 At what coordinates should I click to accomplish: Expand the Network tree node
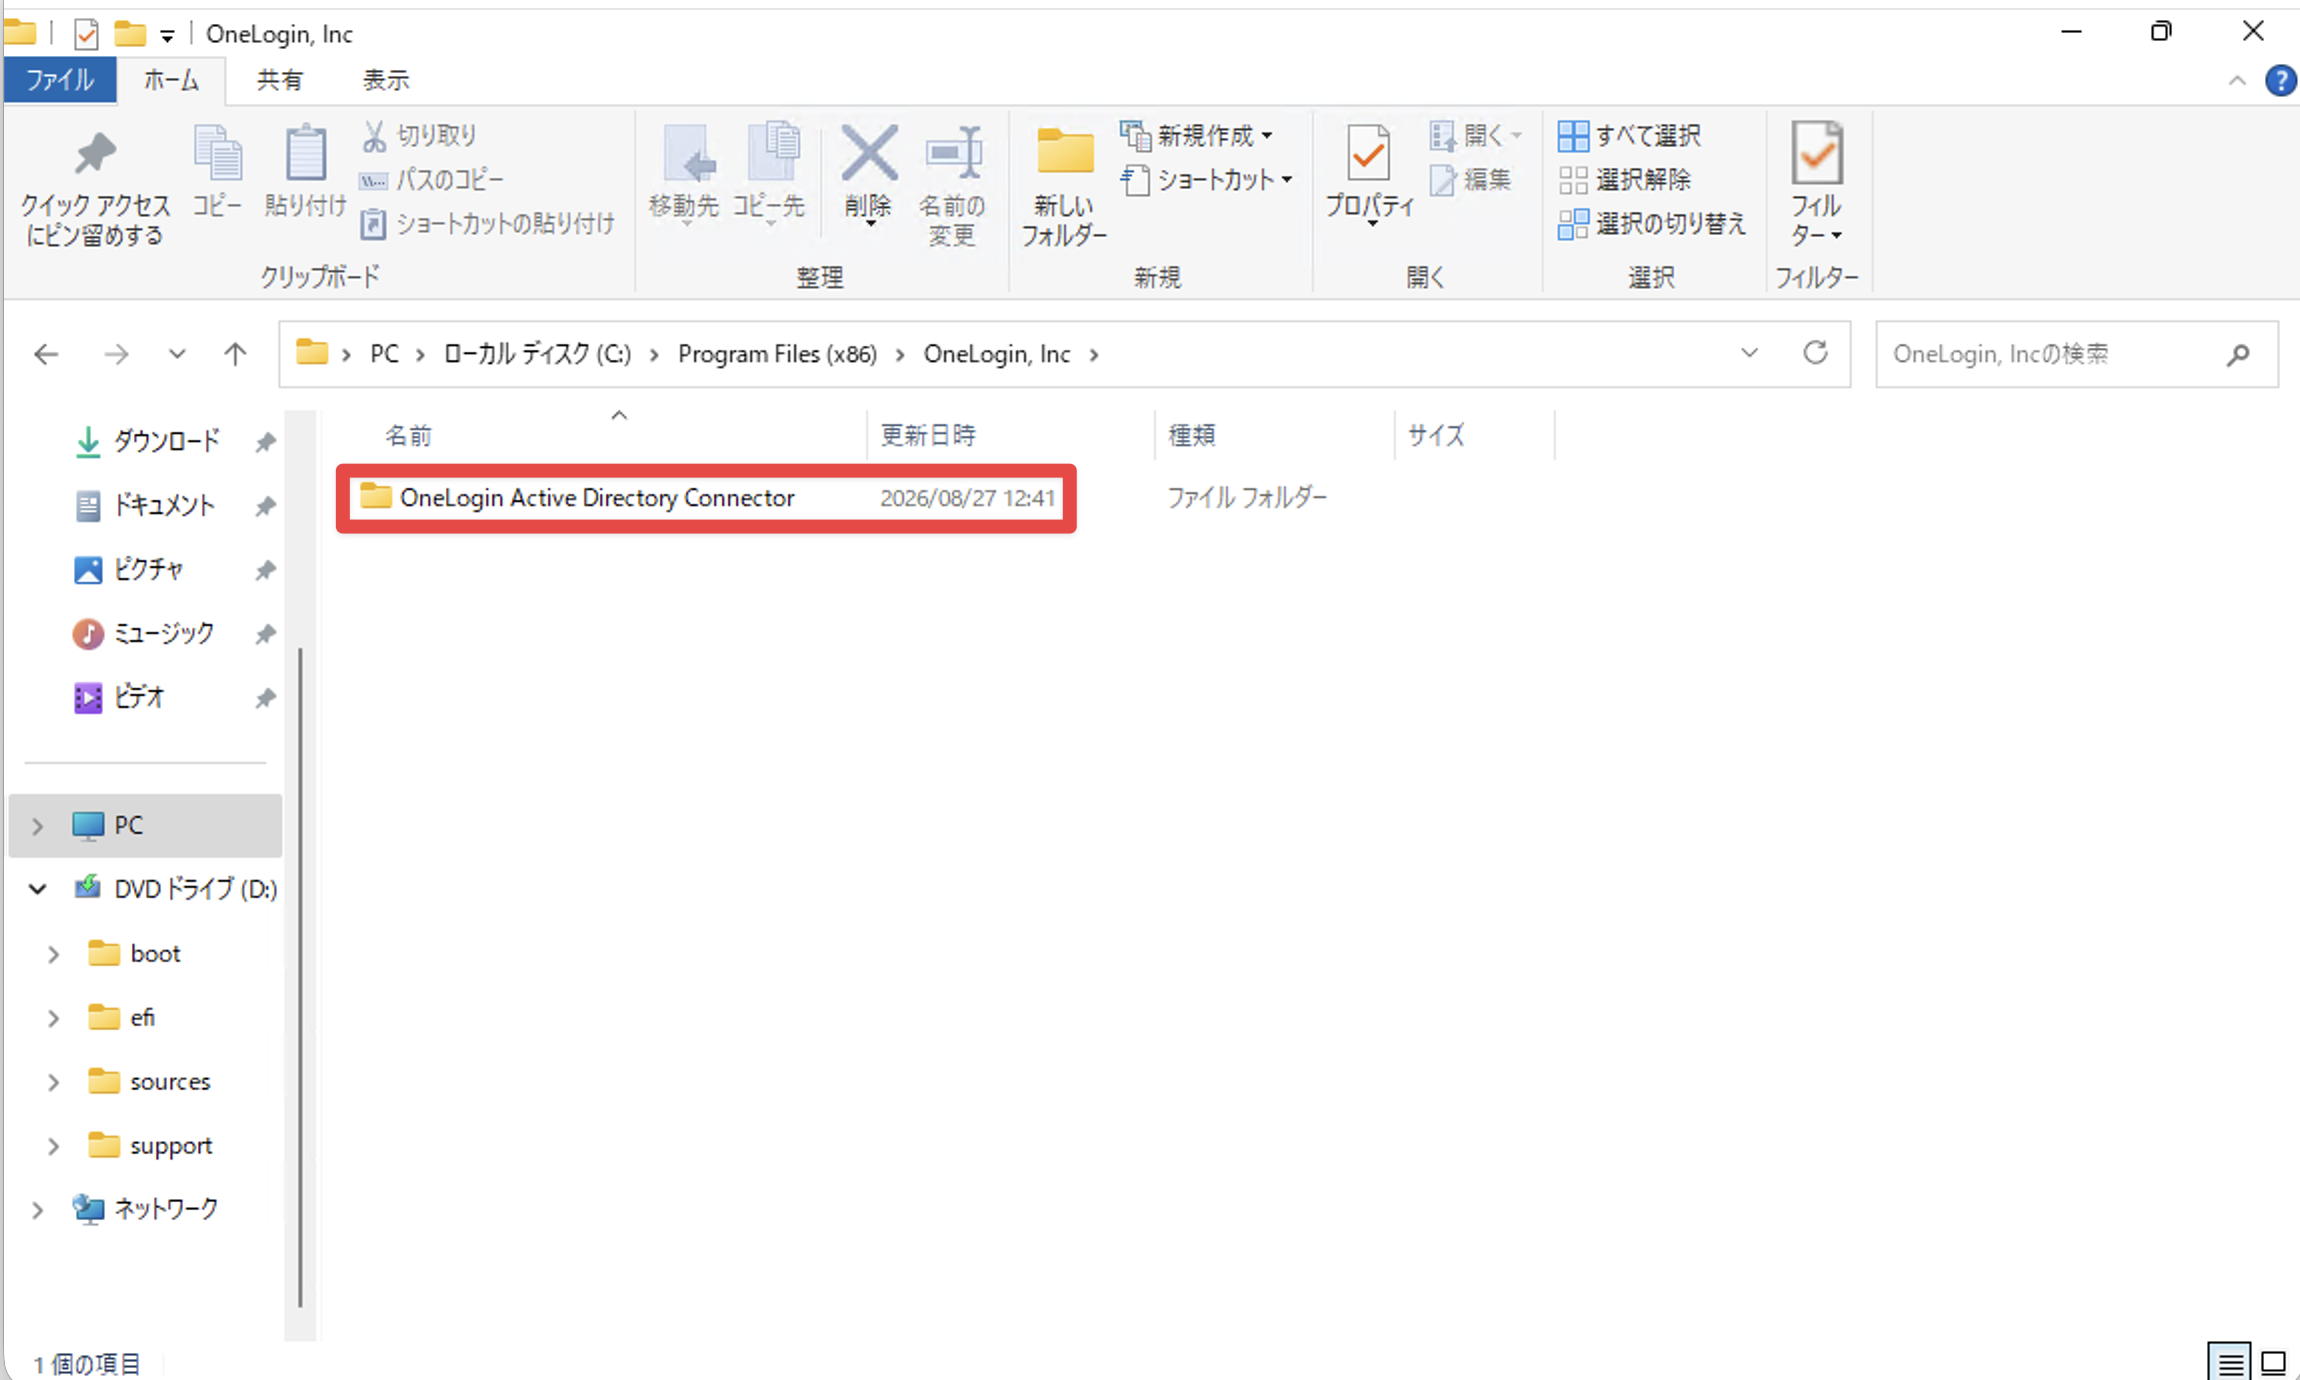tap(38, 1210)
